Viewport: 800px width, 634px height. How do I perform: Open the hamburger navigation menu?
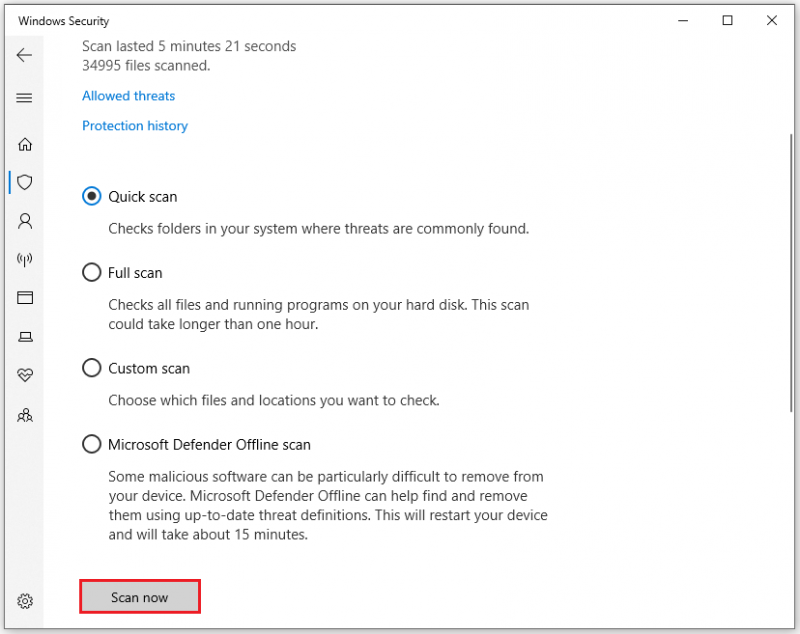(x=24, y=98)
